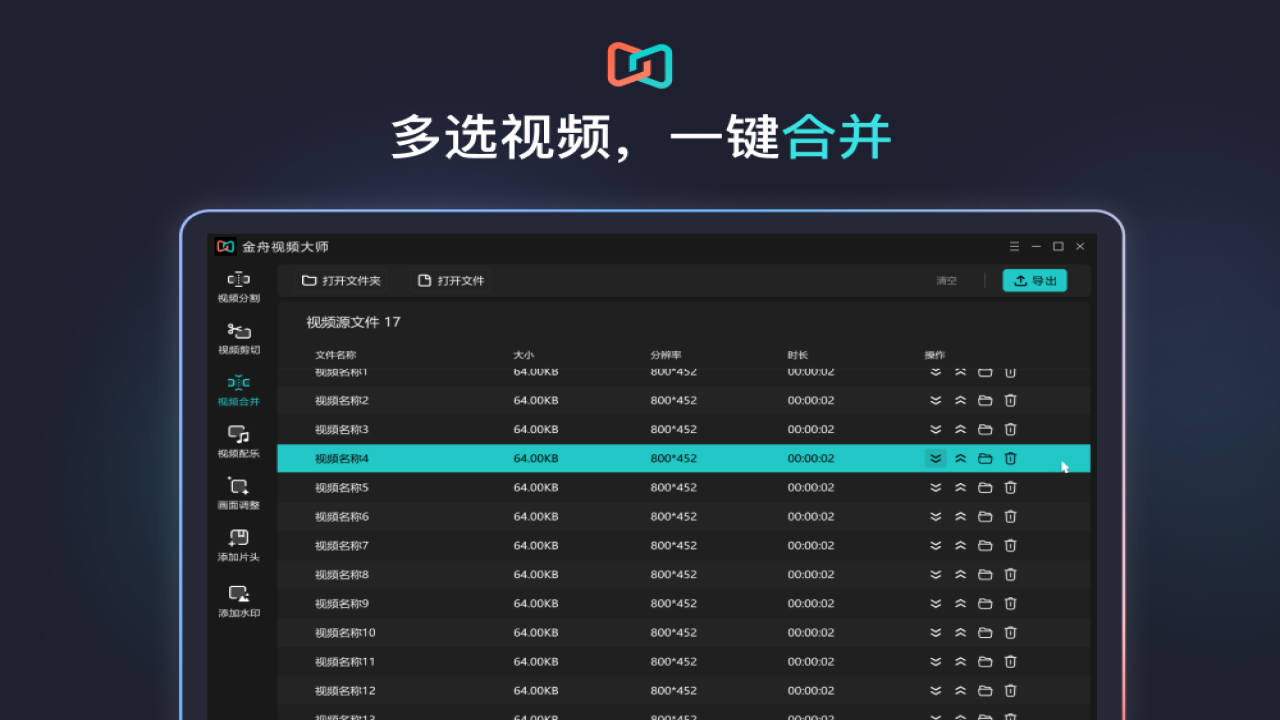Select the 添加片头 feature
This screenshot has width=1280, height=720.
point(237,544)
